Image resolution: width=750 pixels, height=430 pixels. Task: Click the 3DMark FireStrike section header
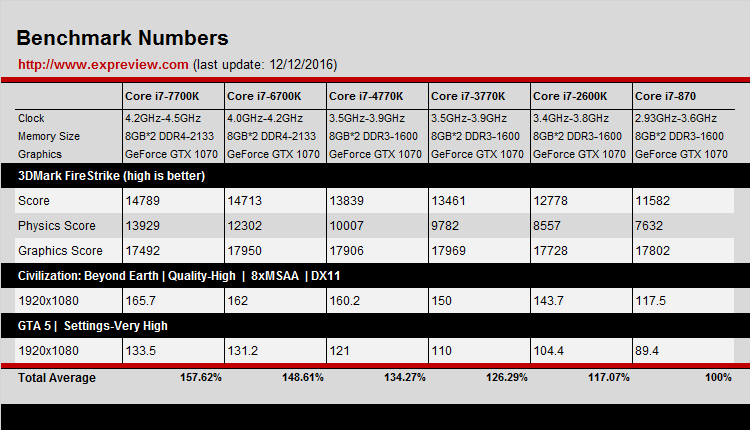click(112, 176)
